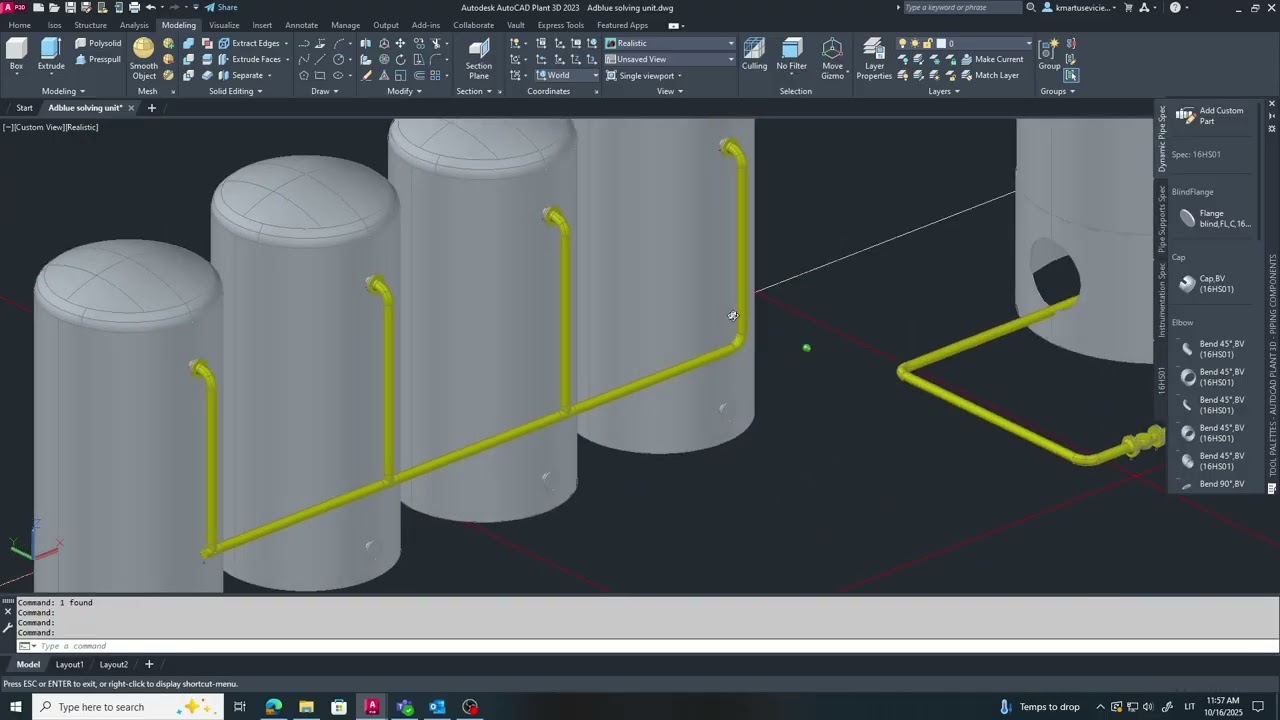Image resolution: width=1280 pixels, height=720 pixels.
Task: Select the first Bend 45°,BV elbow
Action: coord(1211,349)
